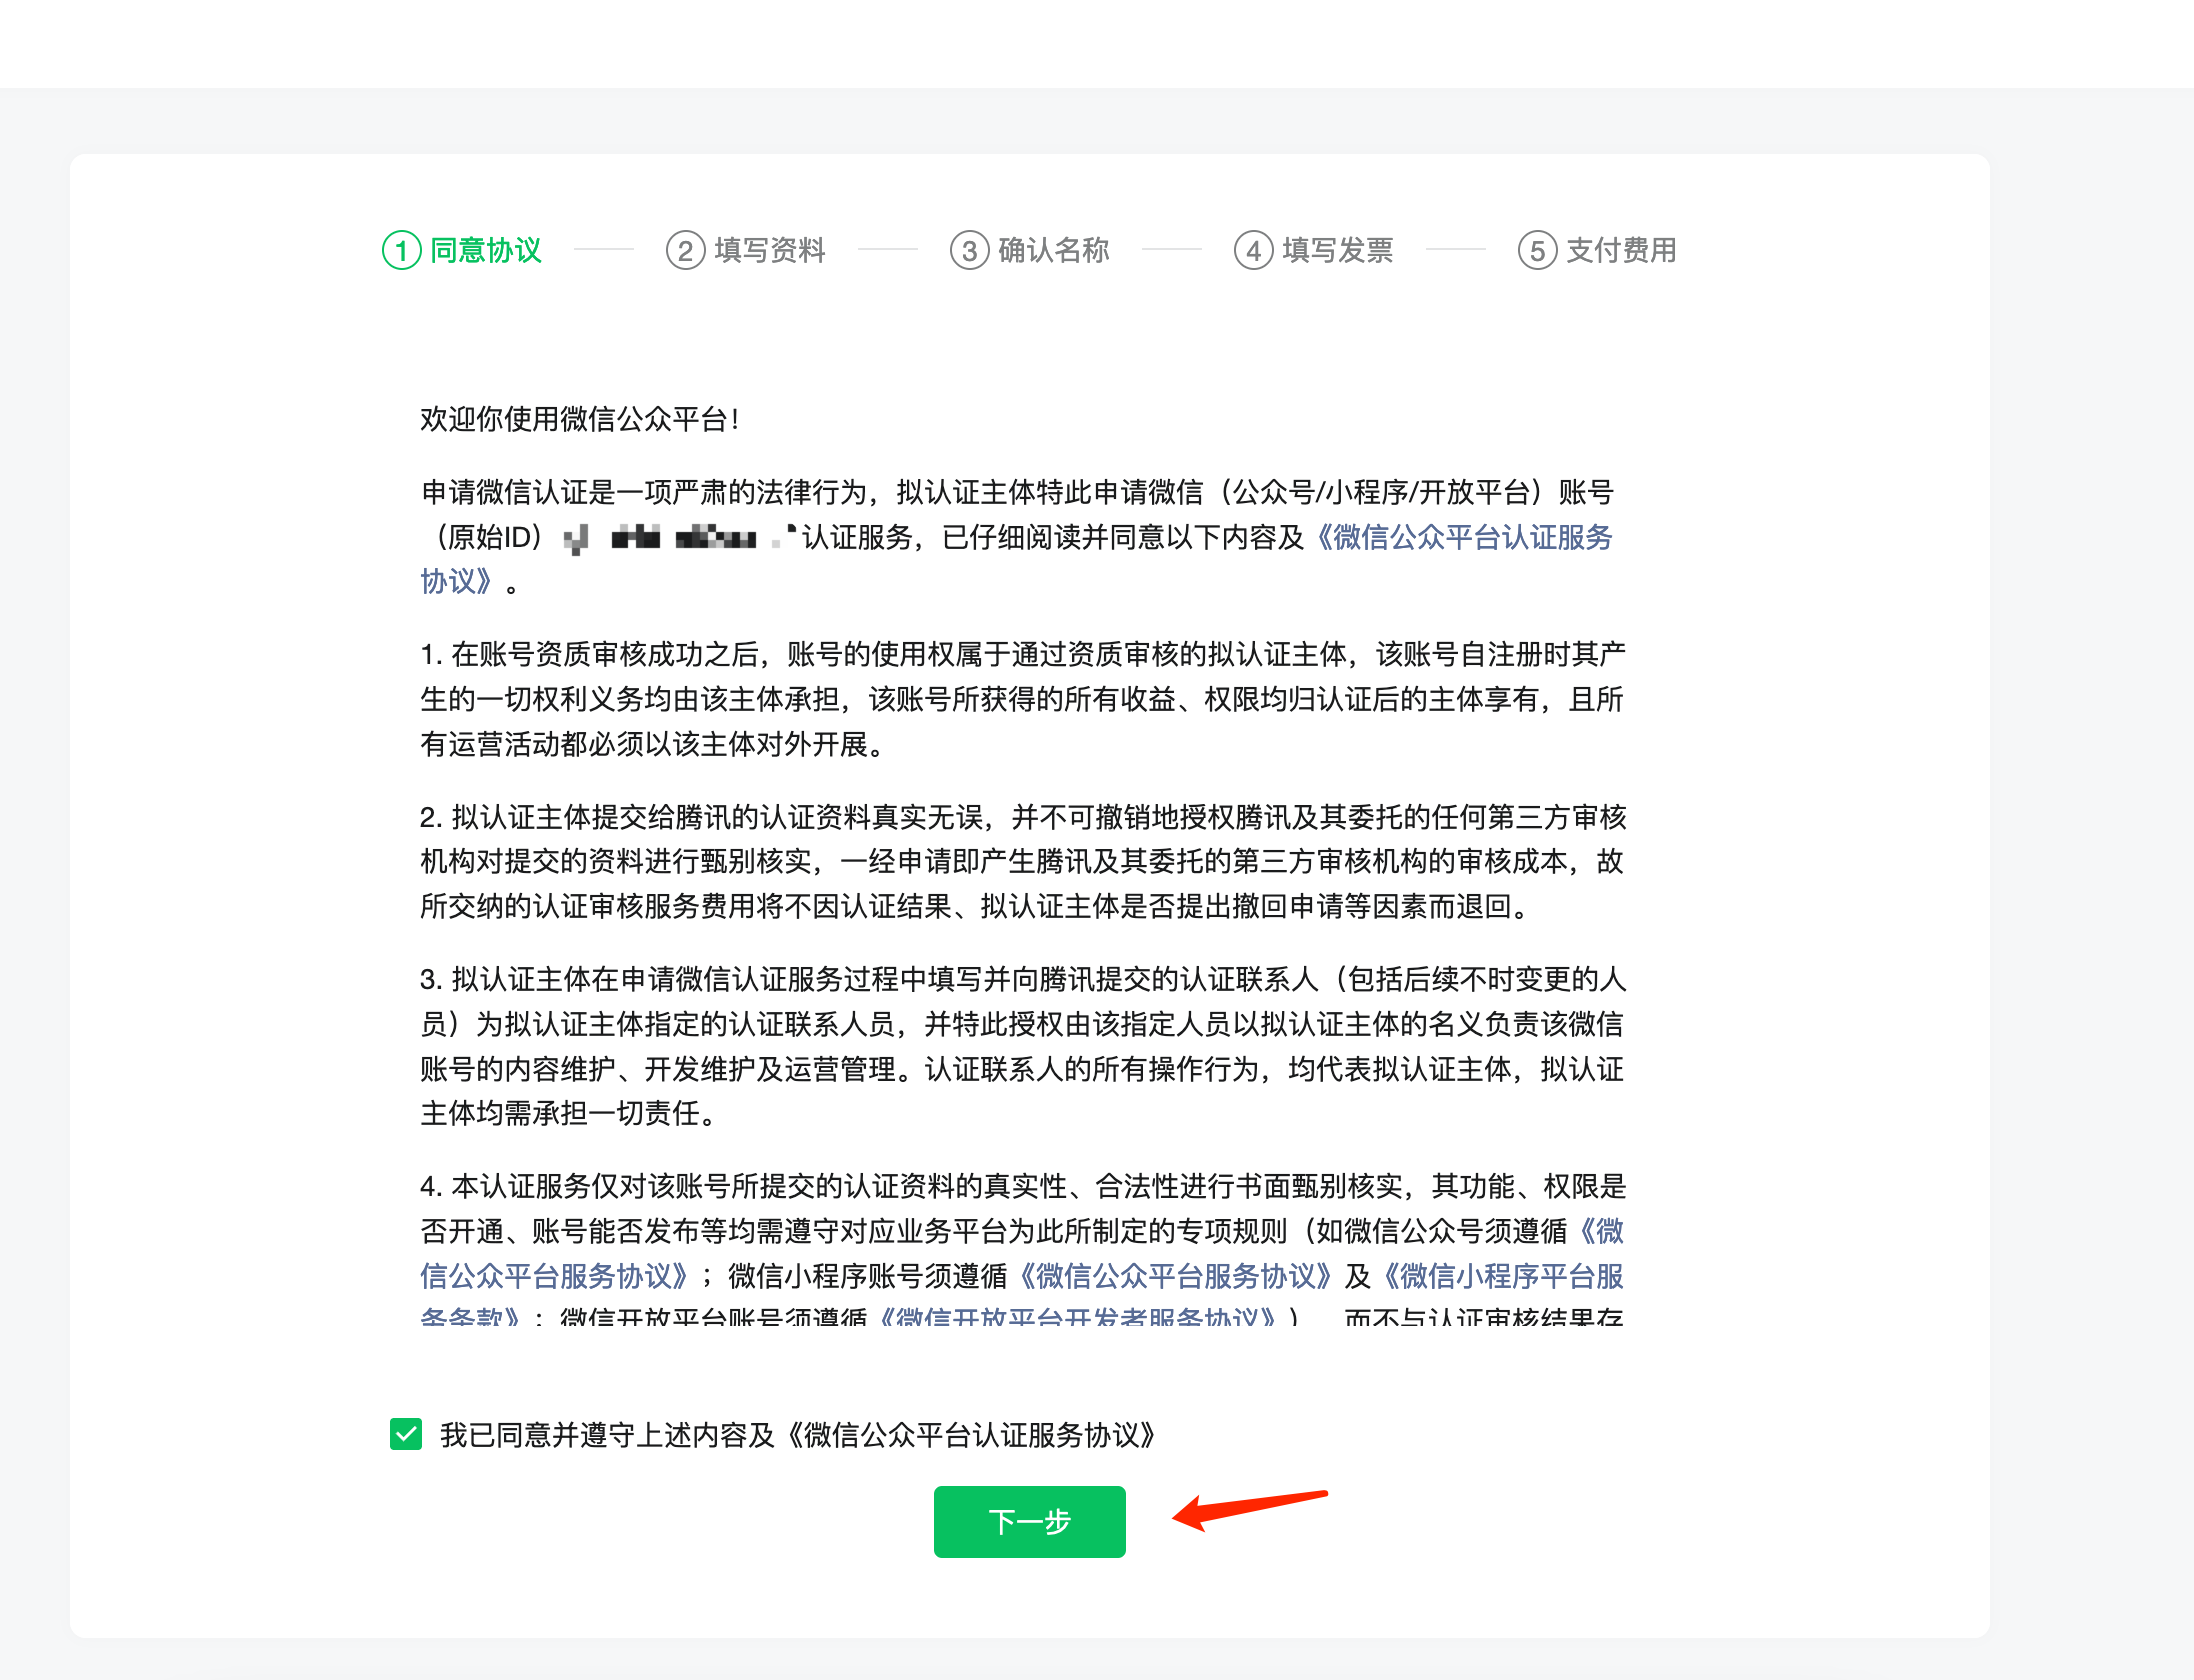Click clause 4 starting 本认证服务仅对该账号
2194x1680 pixels.
[x=1022, y=1248]
